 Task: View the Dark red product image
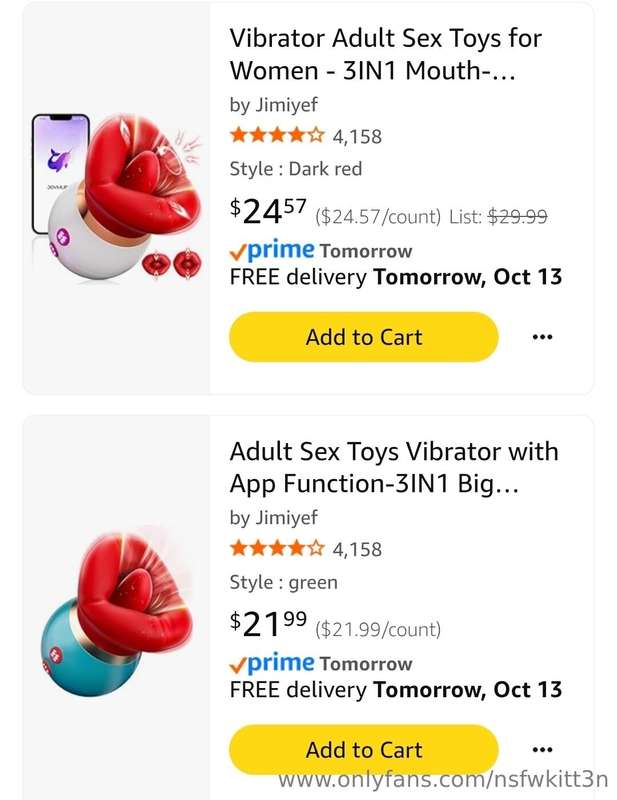pos(117,197)
